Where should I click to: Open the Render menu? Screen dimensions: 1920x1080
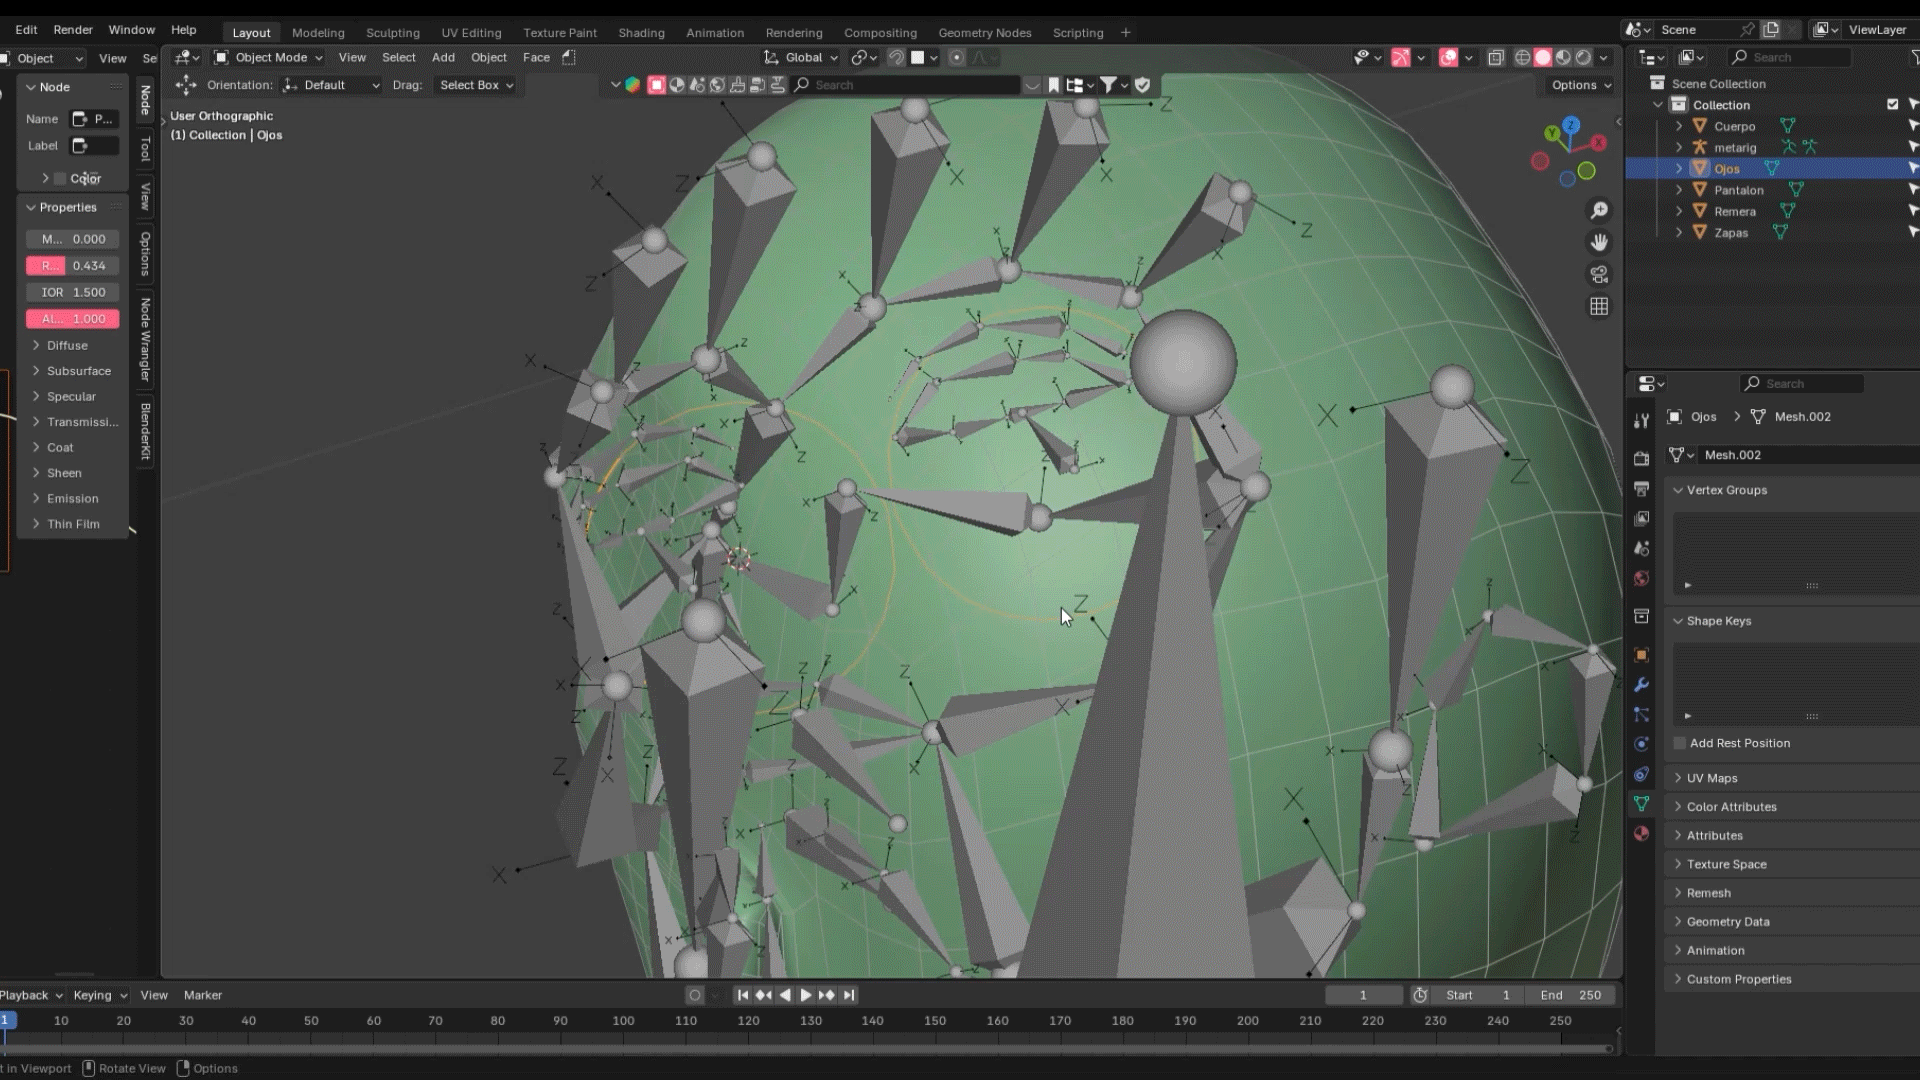click(72, 30)
